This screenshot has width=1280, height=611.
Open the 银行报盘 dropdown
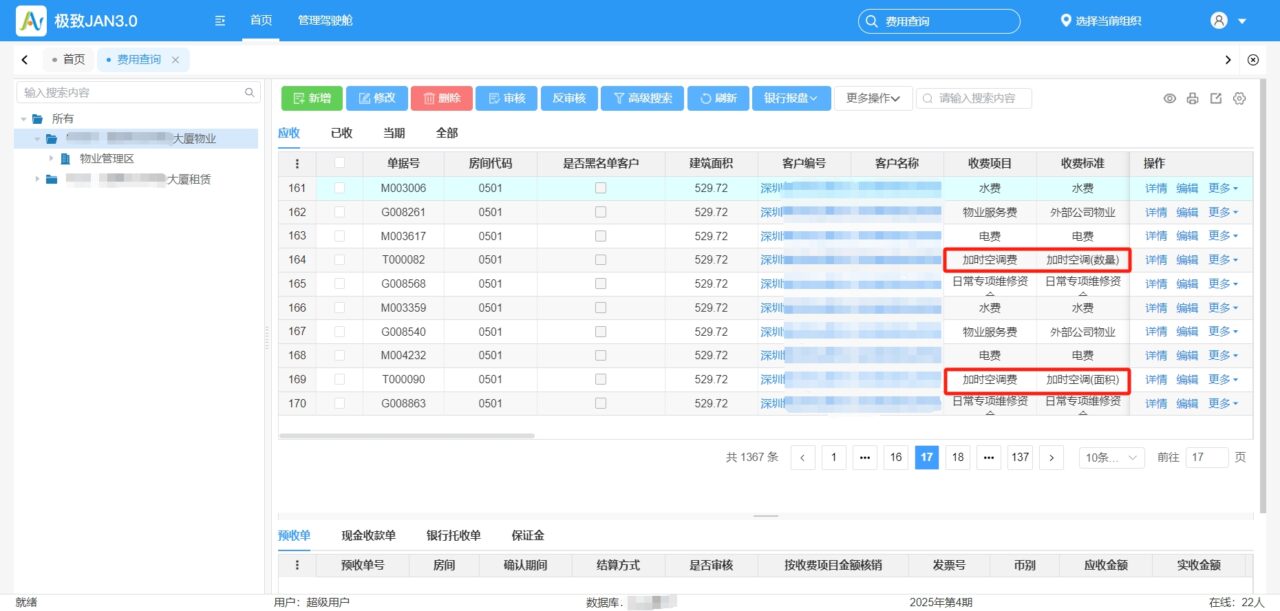pos(791,98)
